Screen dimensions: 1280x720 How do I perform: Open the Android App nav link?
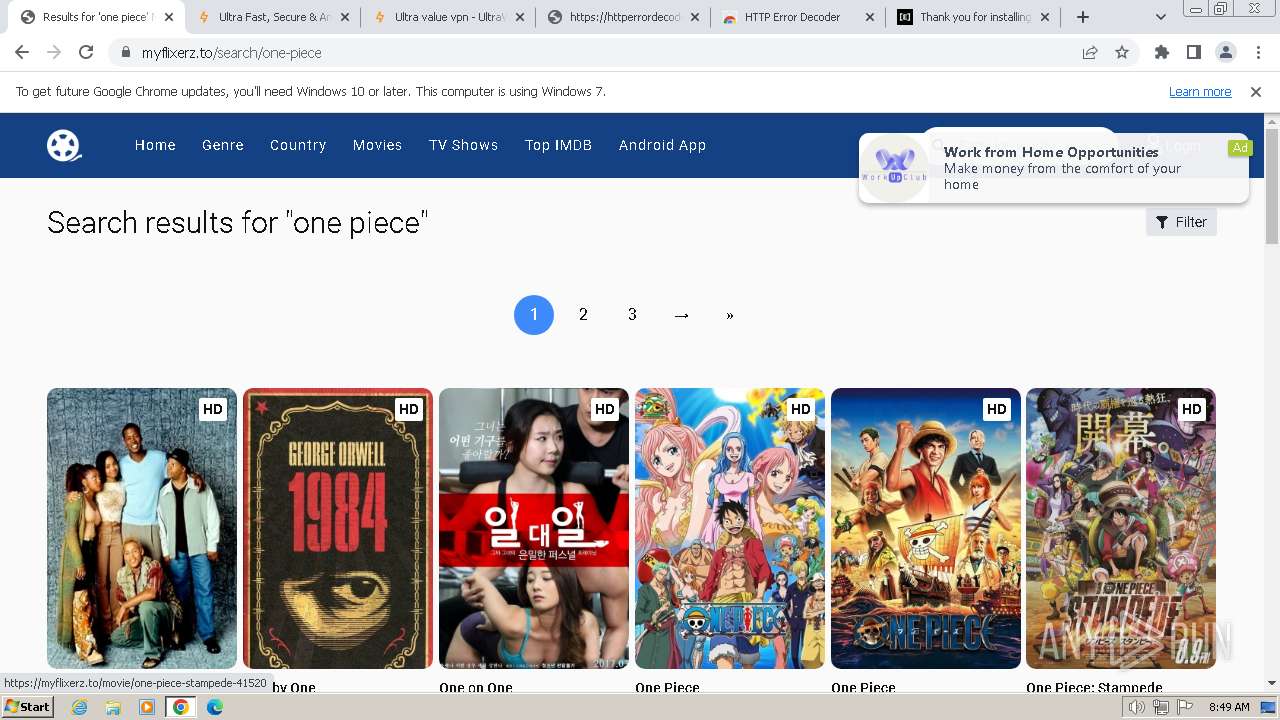point(662,145)
